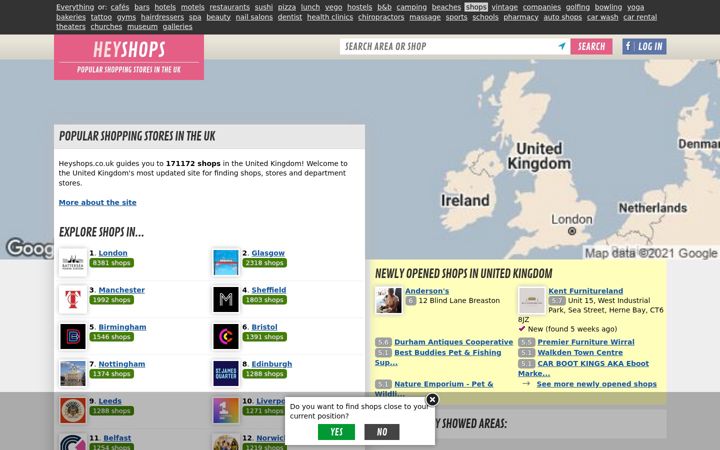Open Durham Antiques Cooperative link

tap(454, 342)
